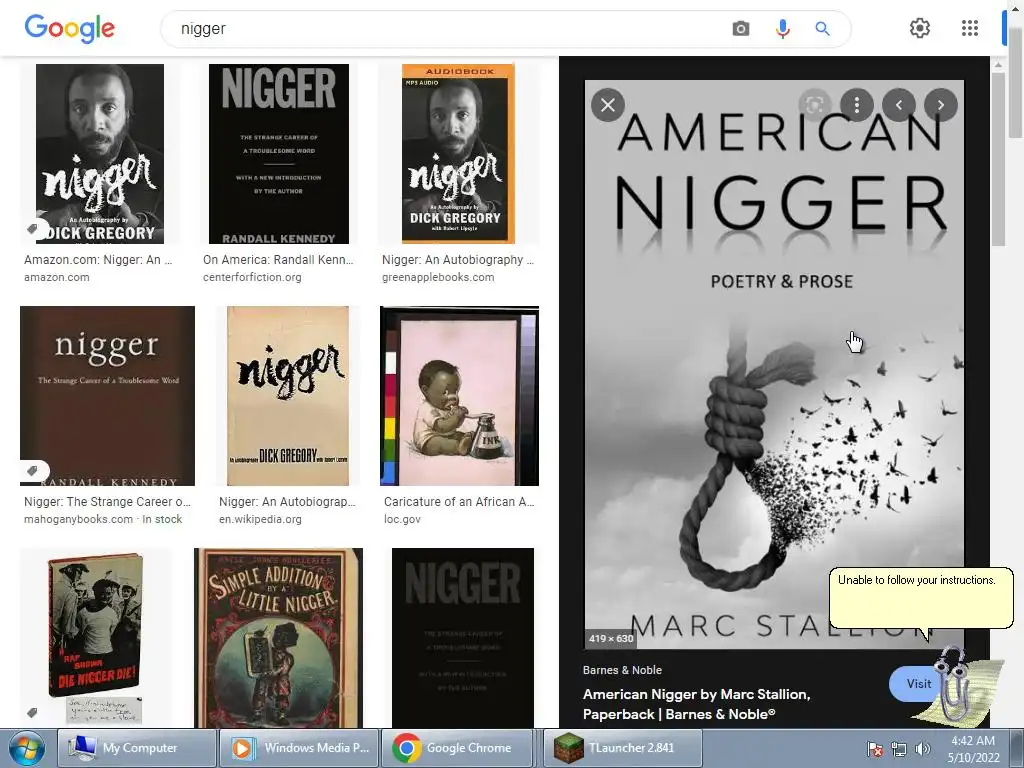Open the Marc Stallion paperback title link
1024x768 pixels.
(x=697, y=704)
